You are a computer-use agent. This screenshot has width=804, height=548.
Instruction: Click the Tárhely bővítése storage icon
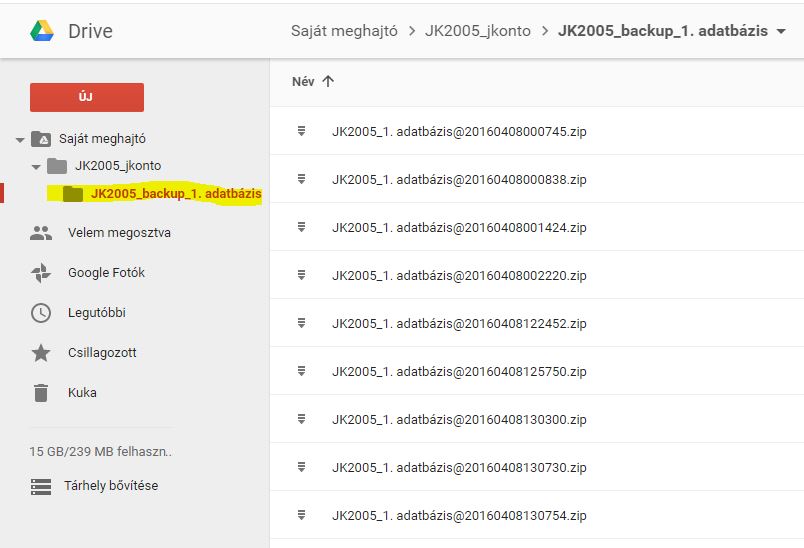(x=41, y=486)
